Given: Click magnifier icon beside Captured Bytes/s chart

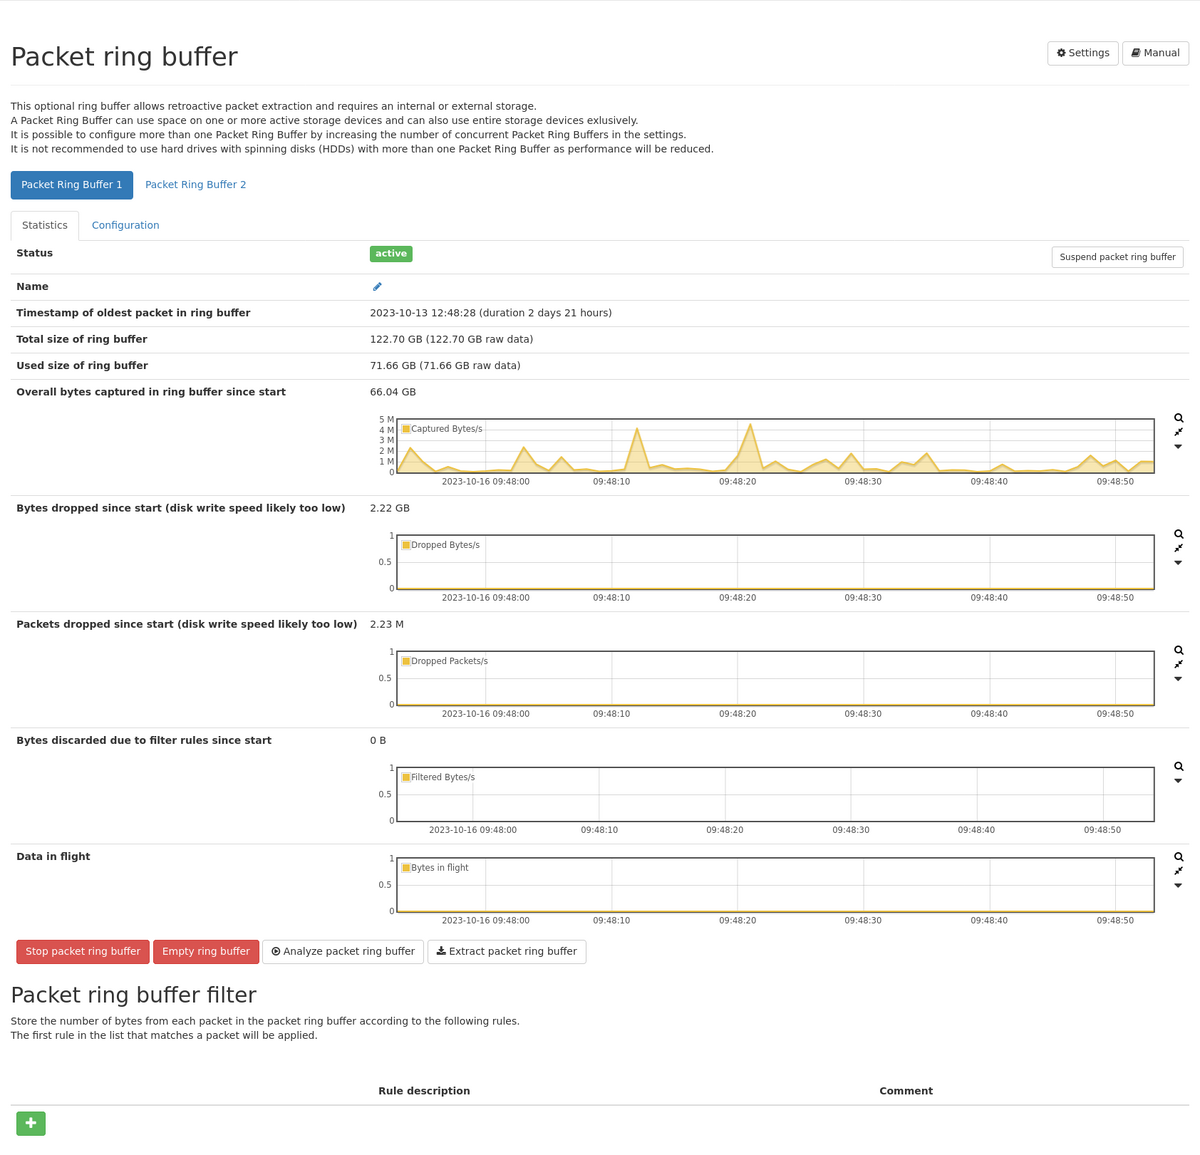Looking at the screenshot, I should (1178, 418).
